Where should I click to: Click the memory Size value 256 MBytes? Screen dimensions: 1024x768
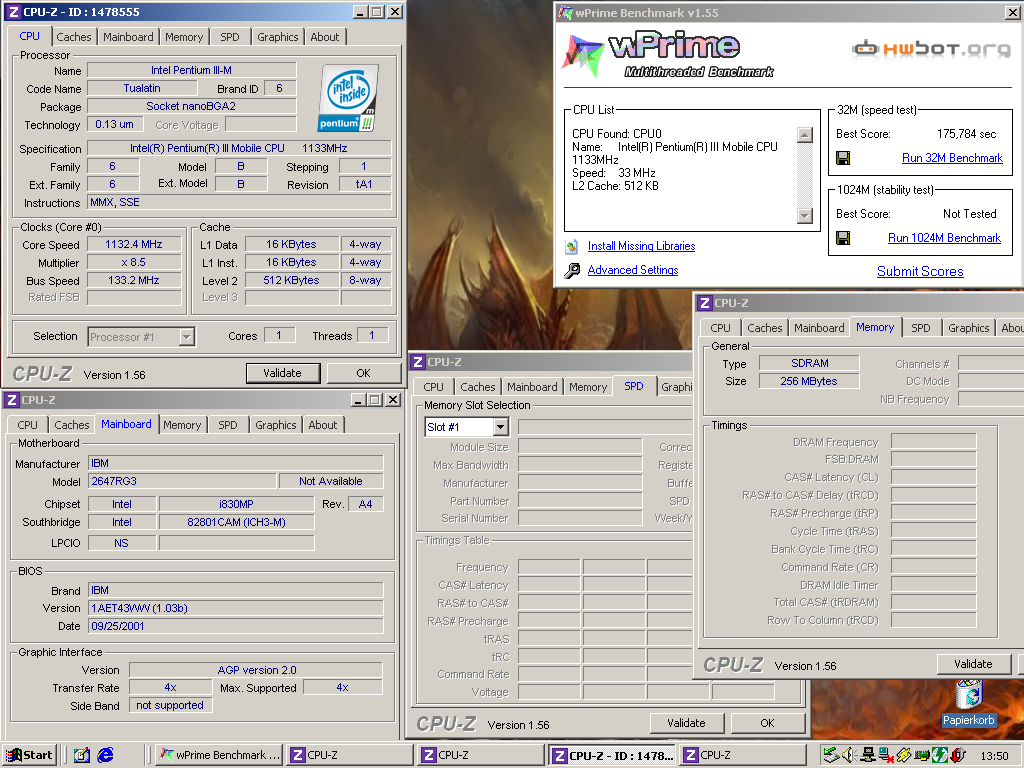tap(808, 381)
